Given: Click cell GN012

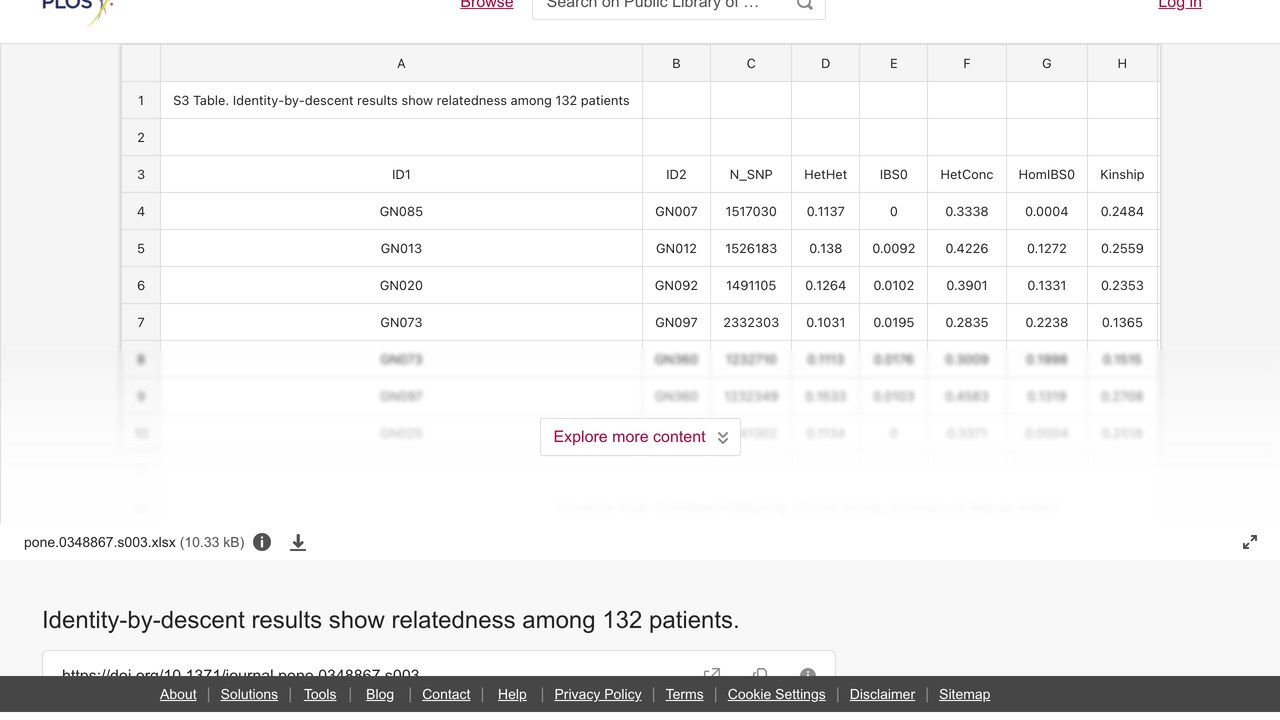Looking at the screenshot, I should pos(676,248).
